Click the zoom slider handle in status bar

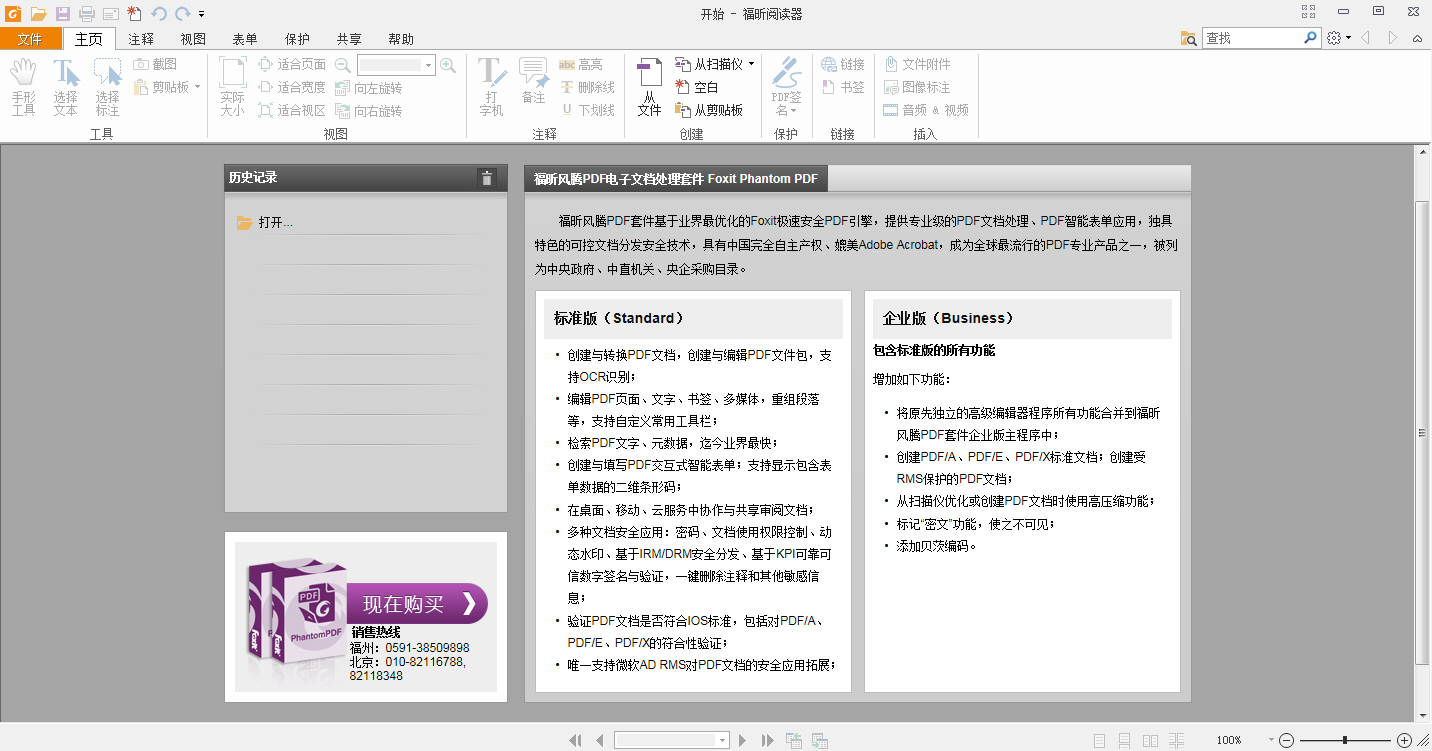1345,740
